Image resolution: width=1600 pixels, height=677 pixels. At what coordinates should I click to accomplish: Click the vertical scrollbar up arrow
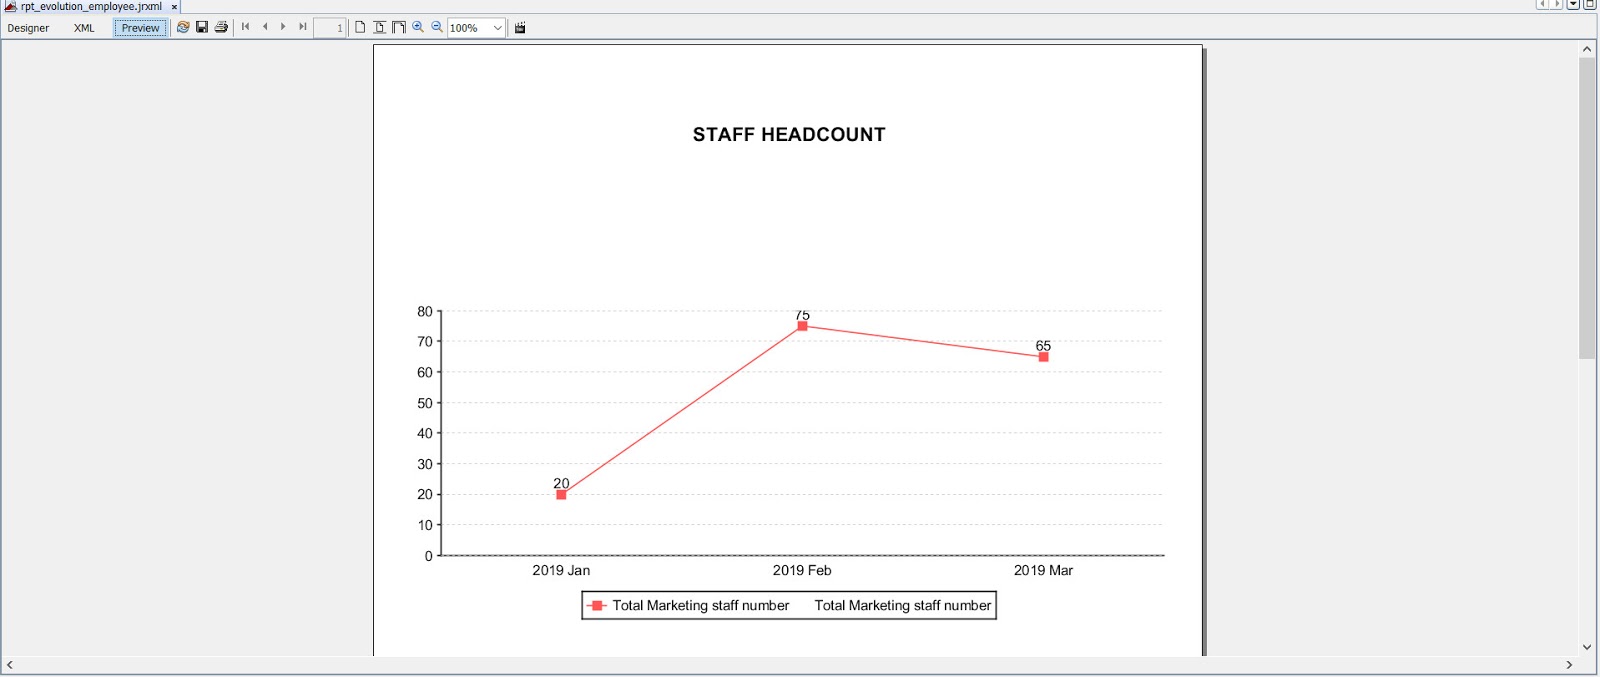(x=1587, y=49)
